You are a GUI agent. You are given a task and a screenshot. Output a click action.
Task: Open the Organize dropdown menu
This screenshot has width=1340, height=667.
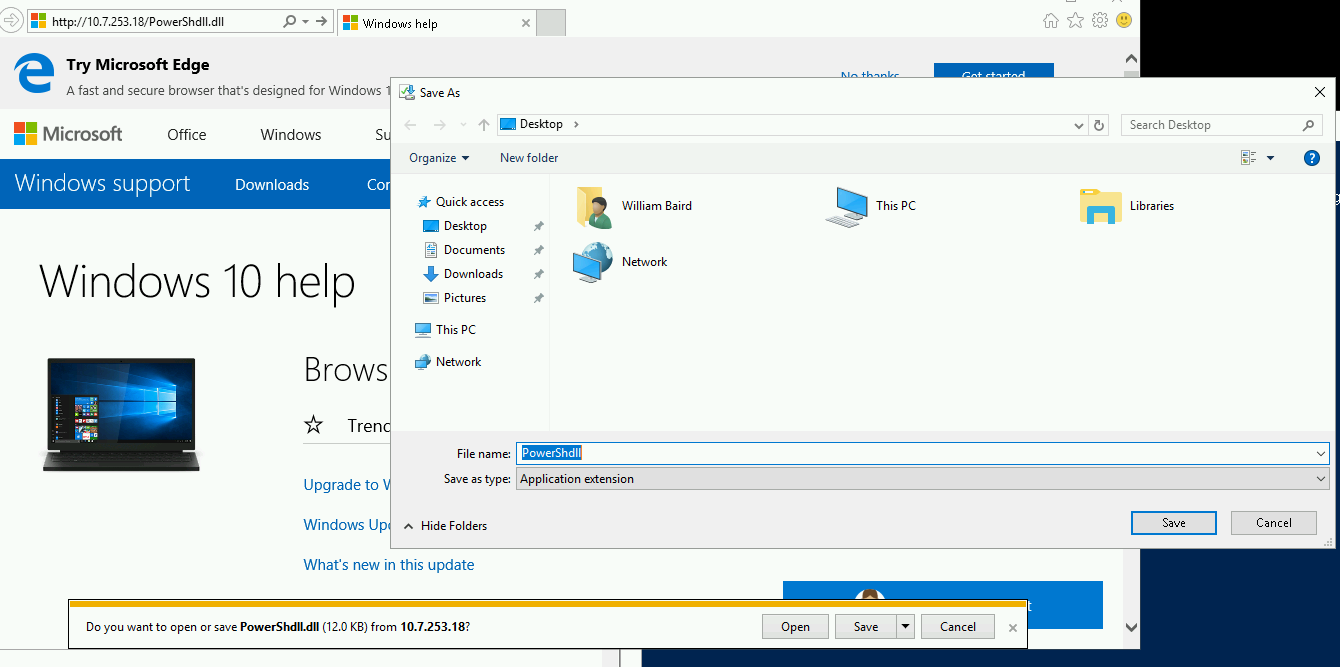439,158
